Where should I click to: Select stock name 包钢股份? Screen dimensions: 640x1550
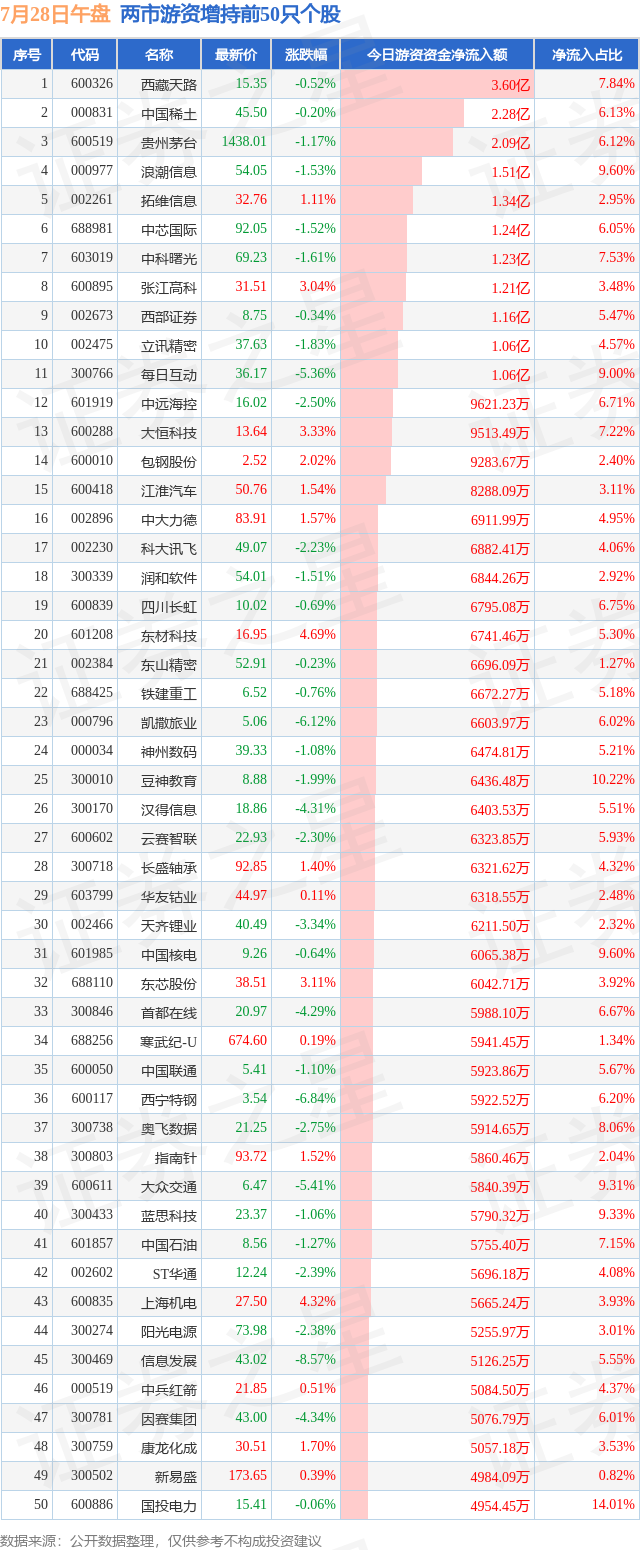(169, 462)
